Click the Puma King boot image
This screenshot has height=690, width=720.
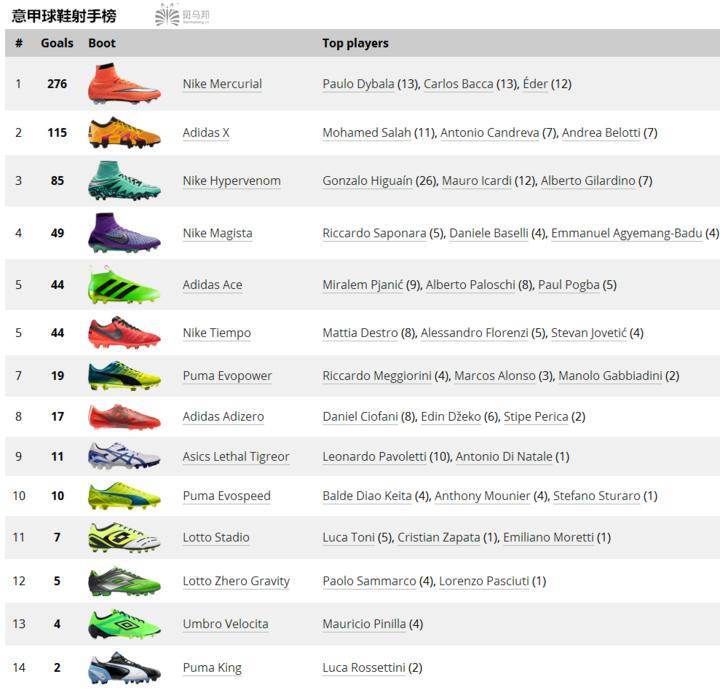(x=124, y=668)
